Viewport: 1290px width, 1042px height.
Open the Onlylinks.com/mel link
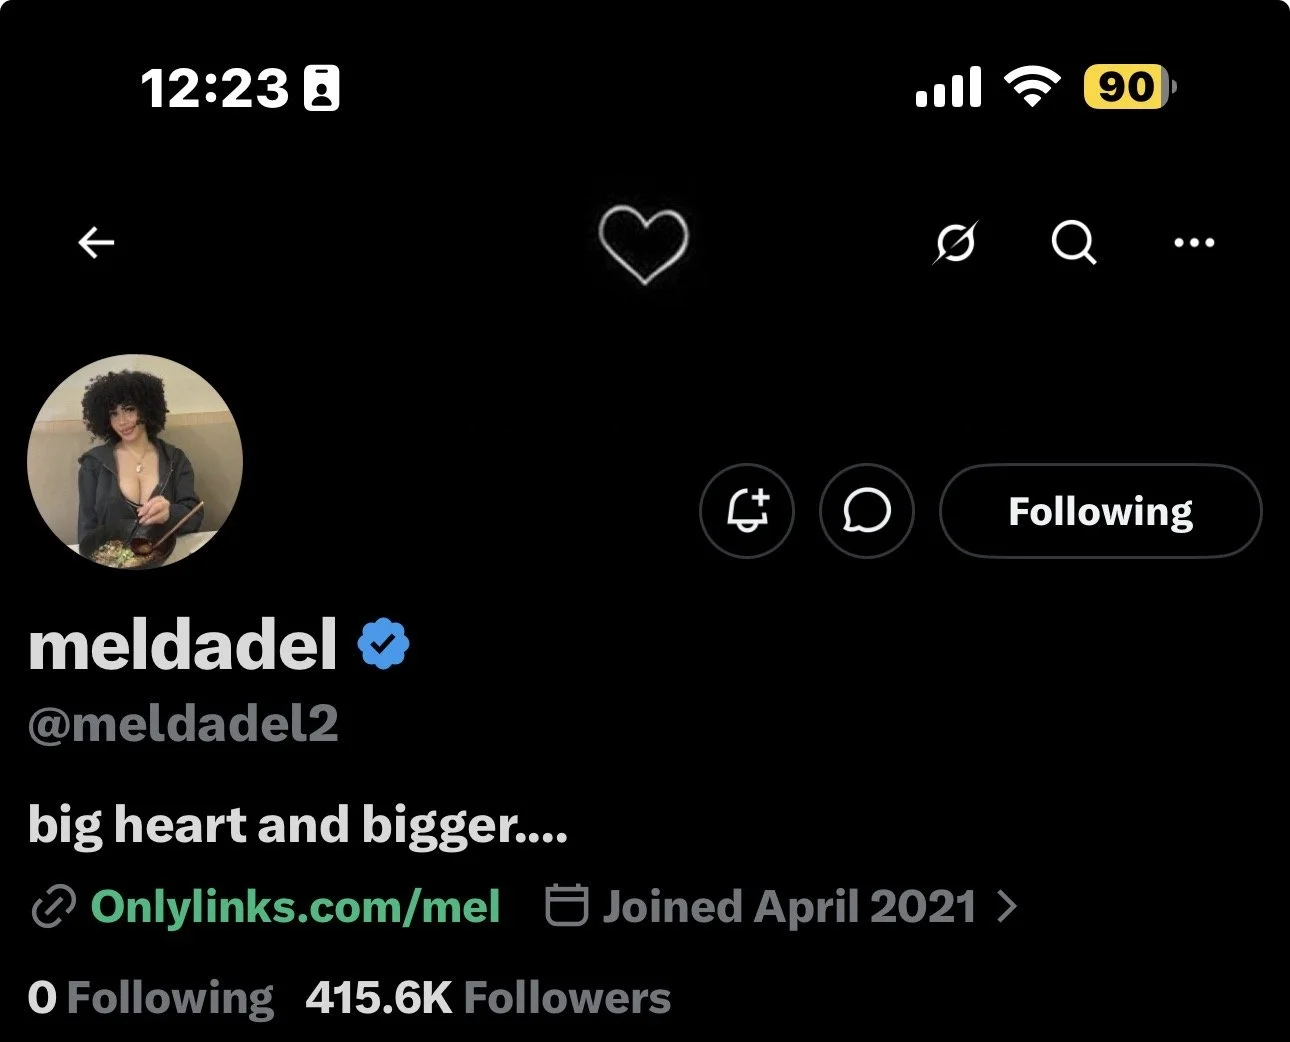(296, 907)
